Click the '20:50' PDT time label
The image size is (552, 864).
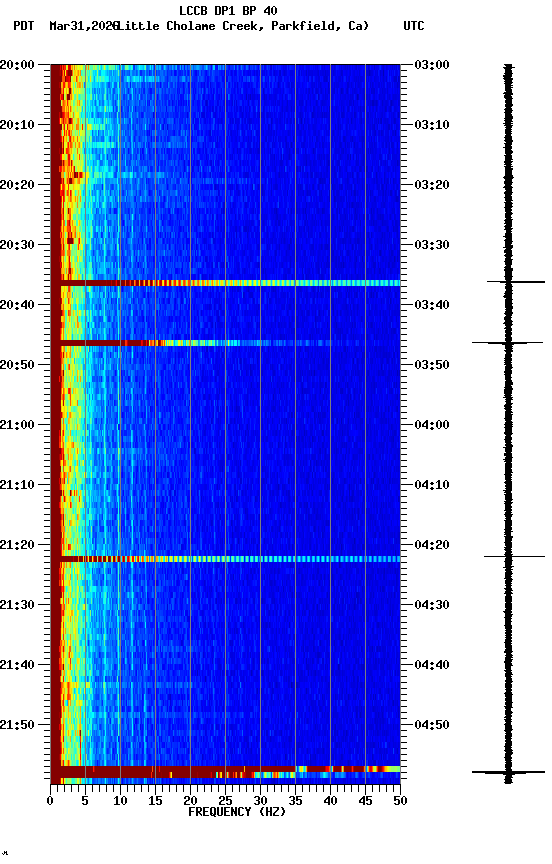(x=17, y=365)
